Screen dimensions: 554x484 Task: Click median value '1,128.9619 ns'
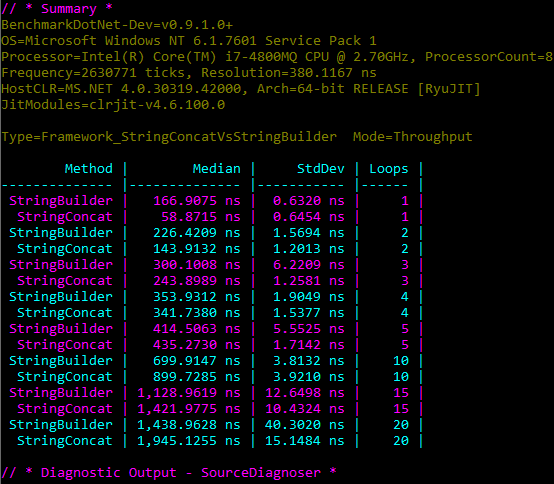click(189, 393)
